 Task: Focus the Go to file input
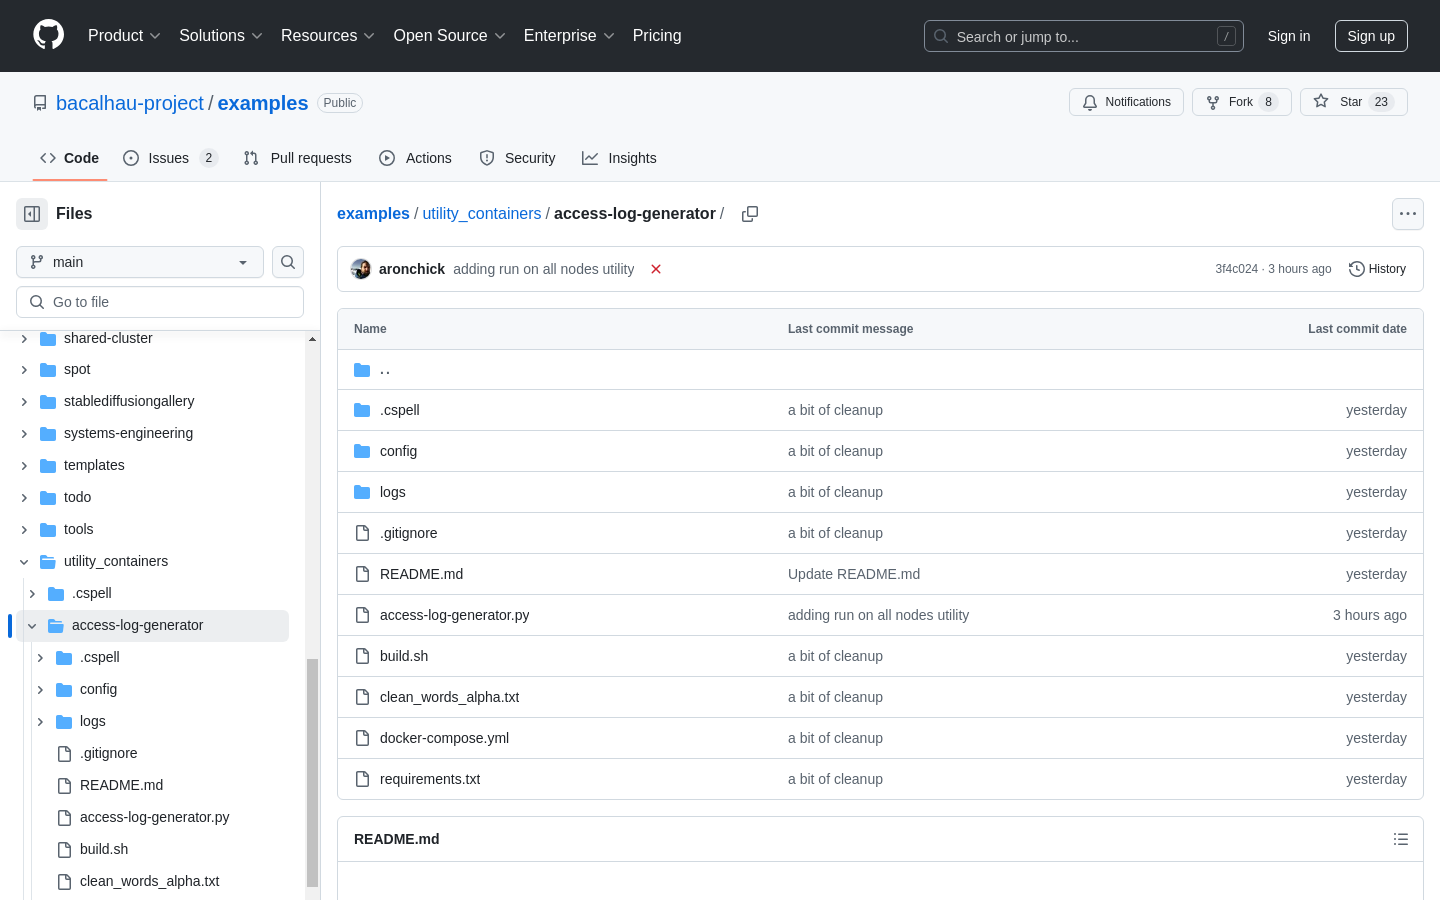(x=160, y=302)
